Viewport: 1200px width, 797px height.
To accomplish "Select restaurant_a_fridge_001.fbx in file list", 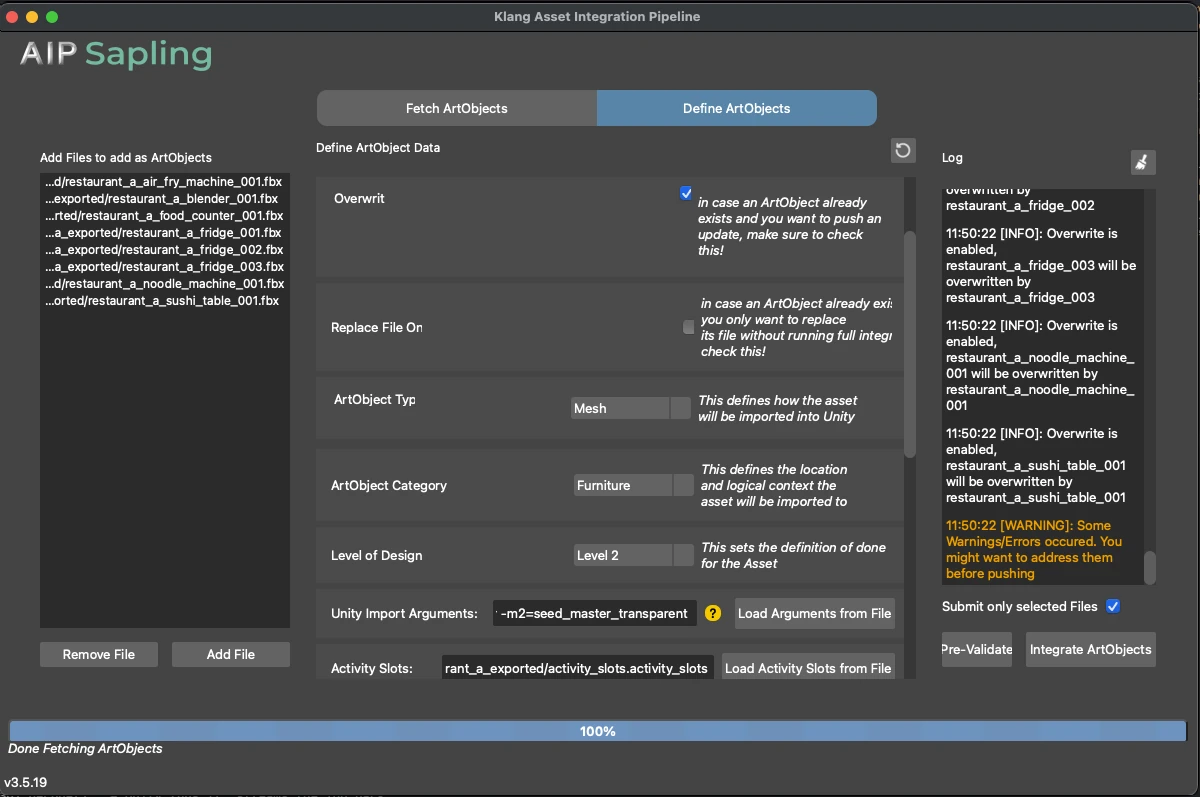I will click(x=165, y=233).
